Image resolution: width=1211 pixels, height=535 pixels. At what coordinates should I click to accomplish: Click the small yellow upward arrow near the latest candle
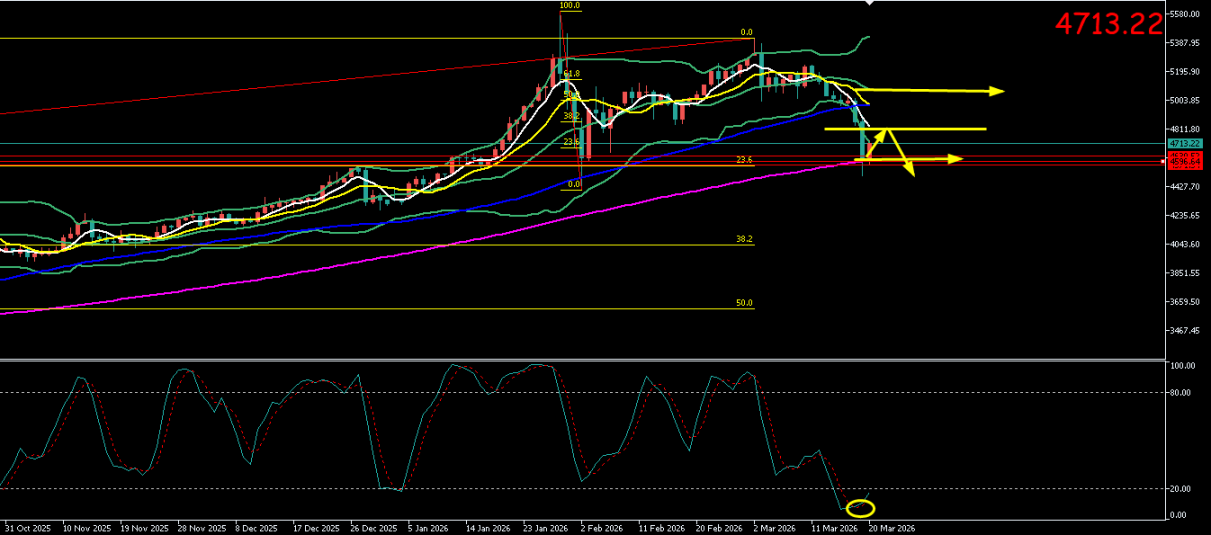coord(876,142)
